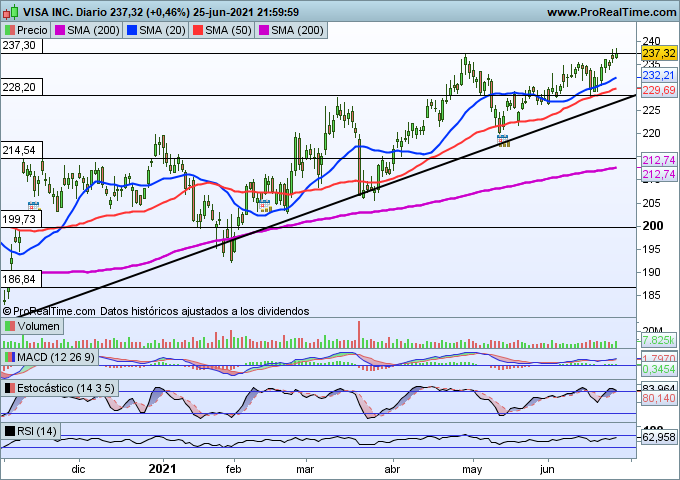This screenshot has height=480, width=680.
Task: Click the bold 200 price axis value
Action: 653,226
